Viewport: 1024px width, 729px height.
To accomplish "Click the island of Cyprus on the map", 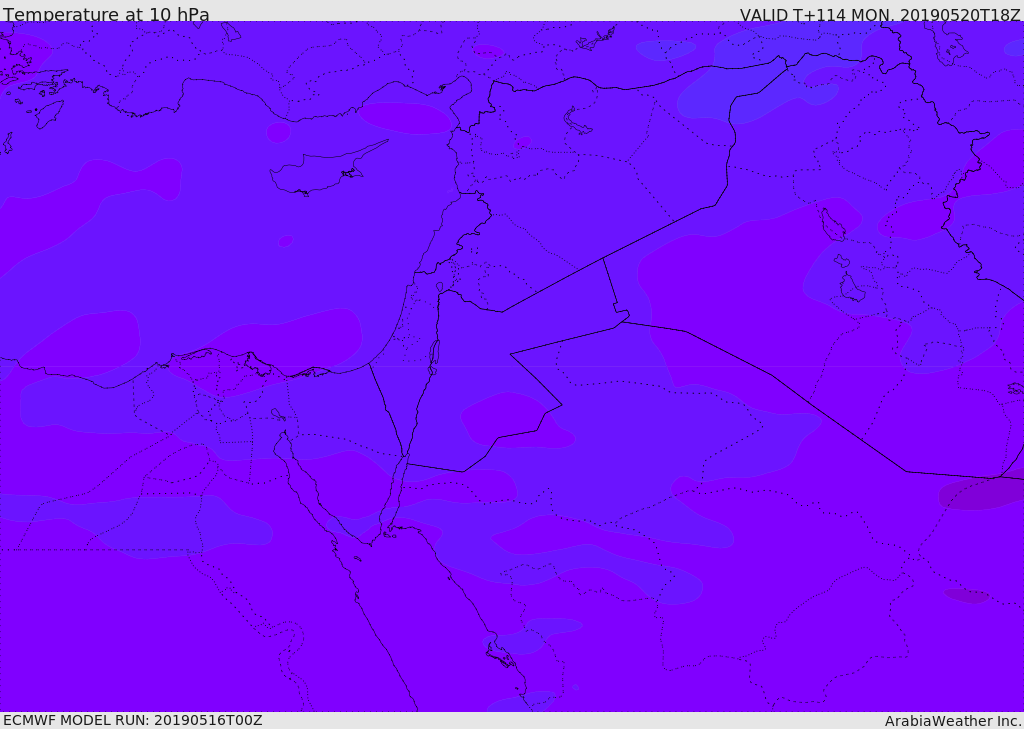I will [x=320, y=170].
